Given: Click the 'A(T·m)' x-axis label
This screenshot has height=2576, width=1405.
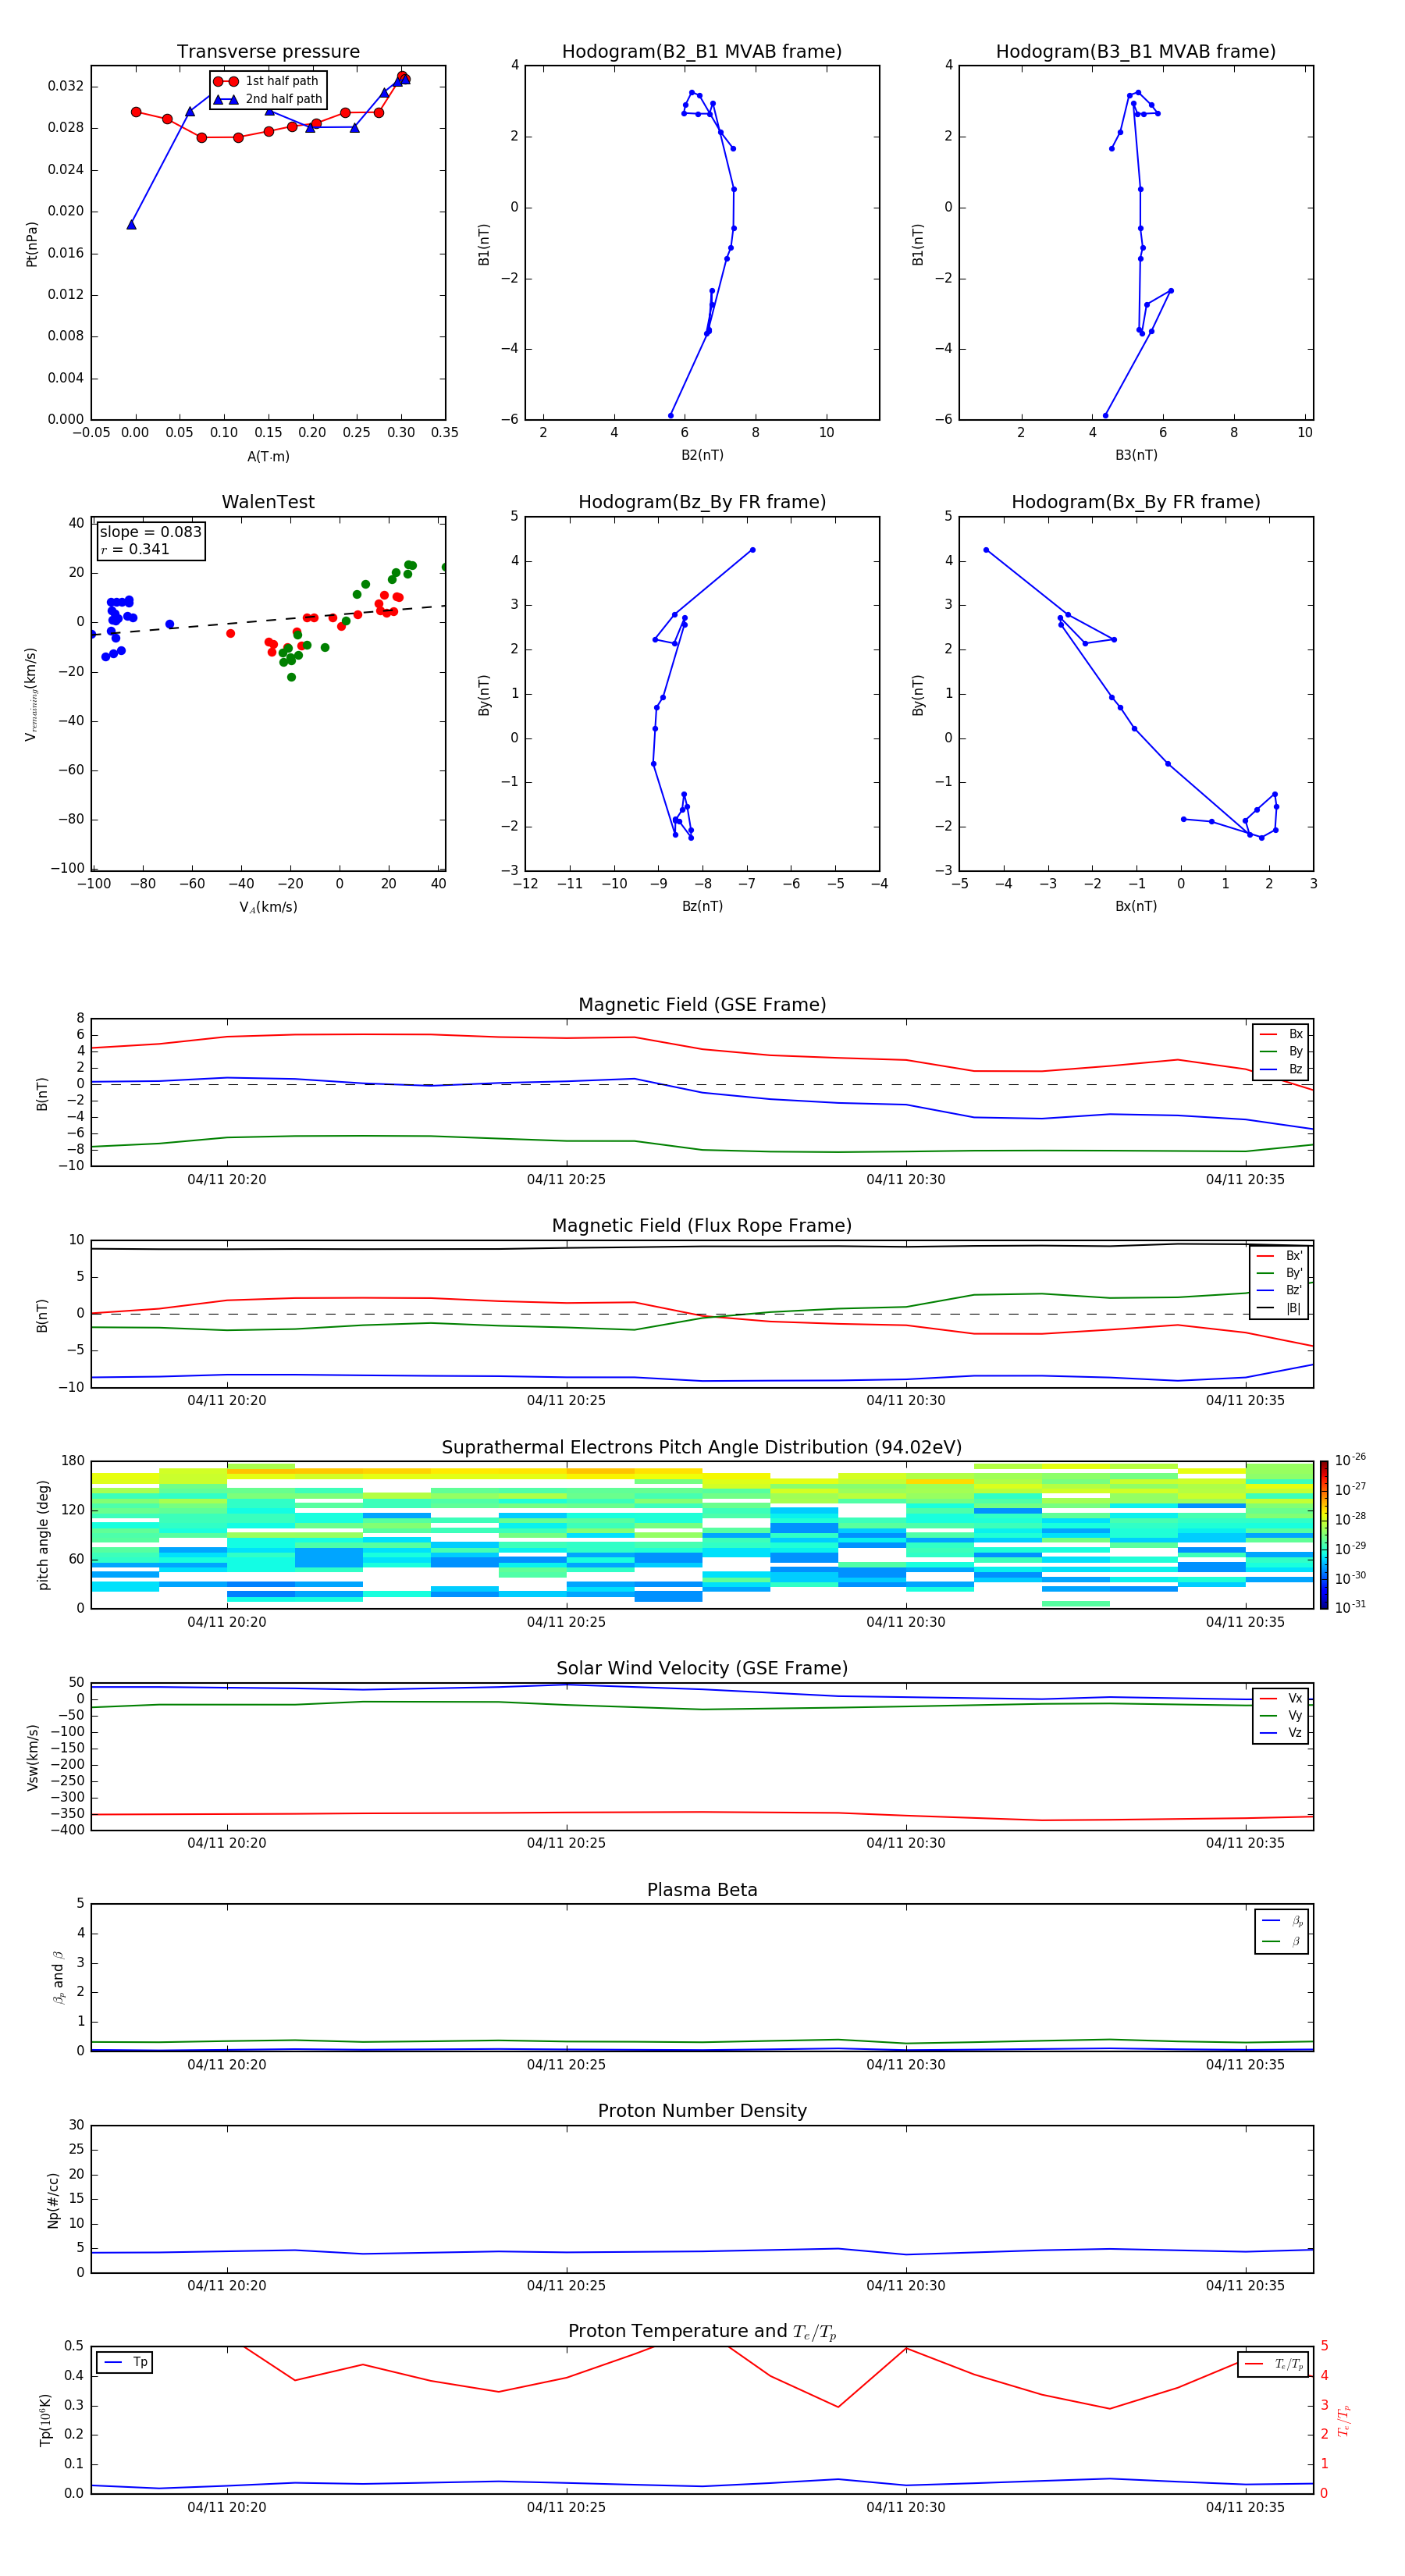Looking at the screenshot, I should [x=268, y=457].
